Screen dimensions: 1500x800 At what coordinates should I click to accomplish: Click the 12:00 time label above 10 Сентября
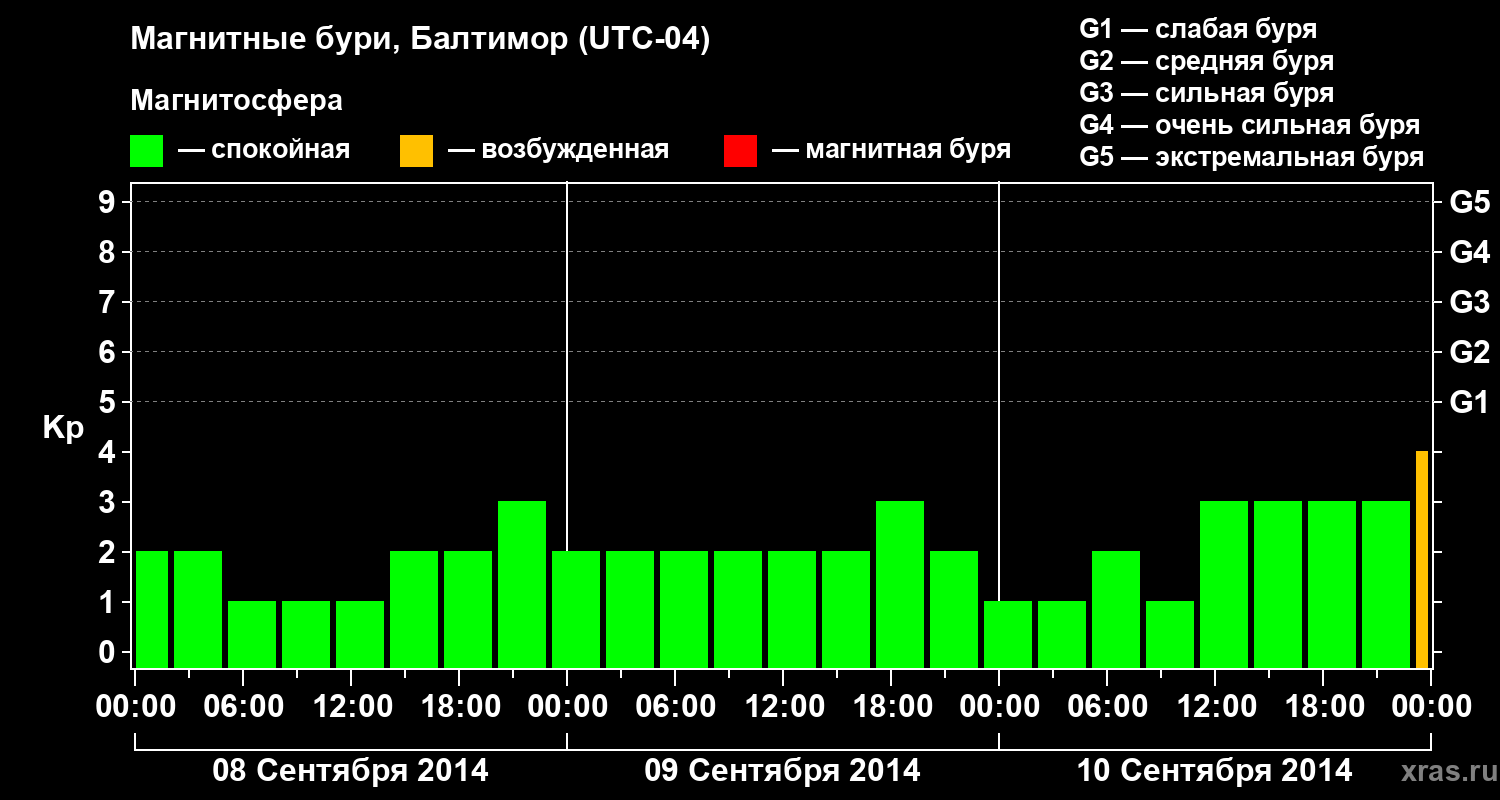click(1215, 706)
